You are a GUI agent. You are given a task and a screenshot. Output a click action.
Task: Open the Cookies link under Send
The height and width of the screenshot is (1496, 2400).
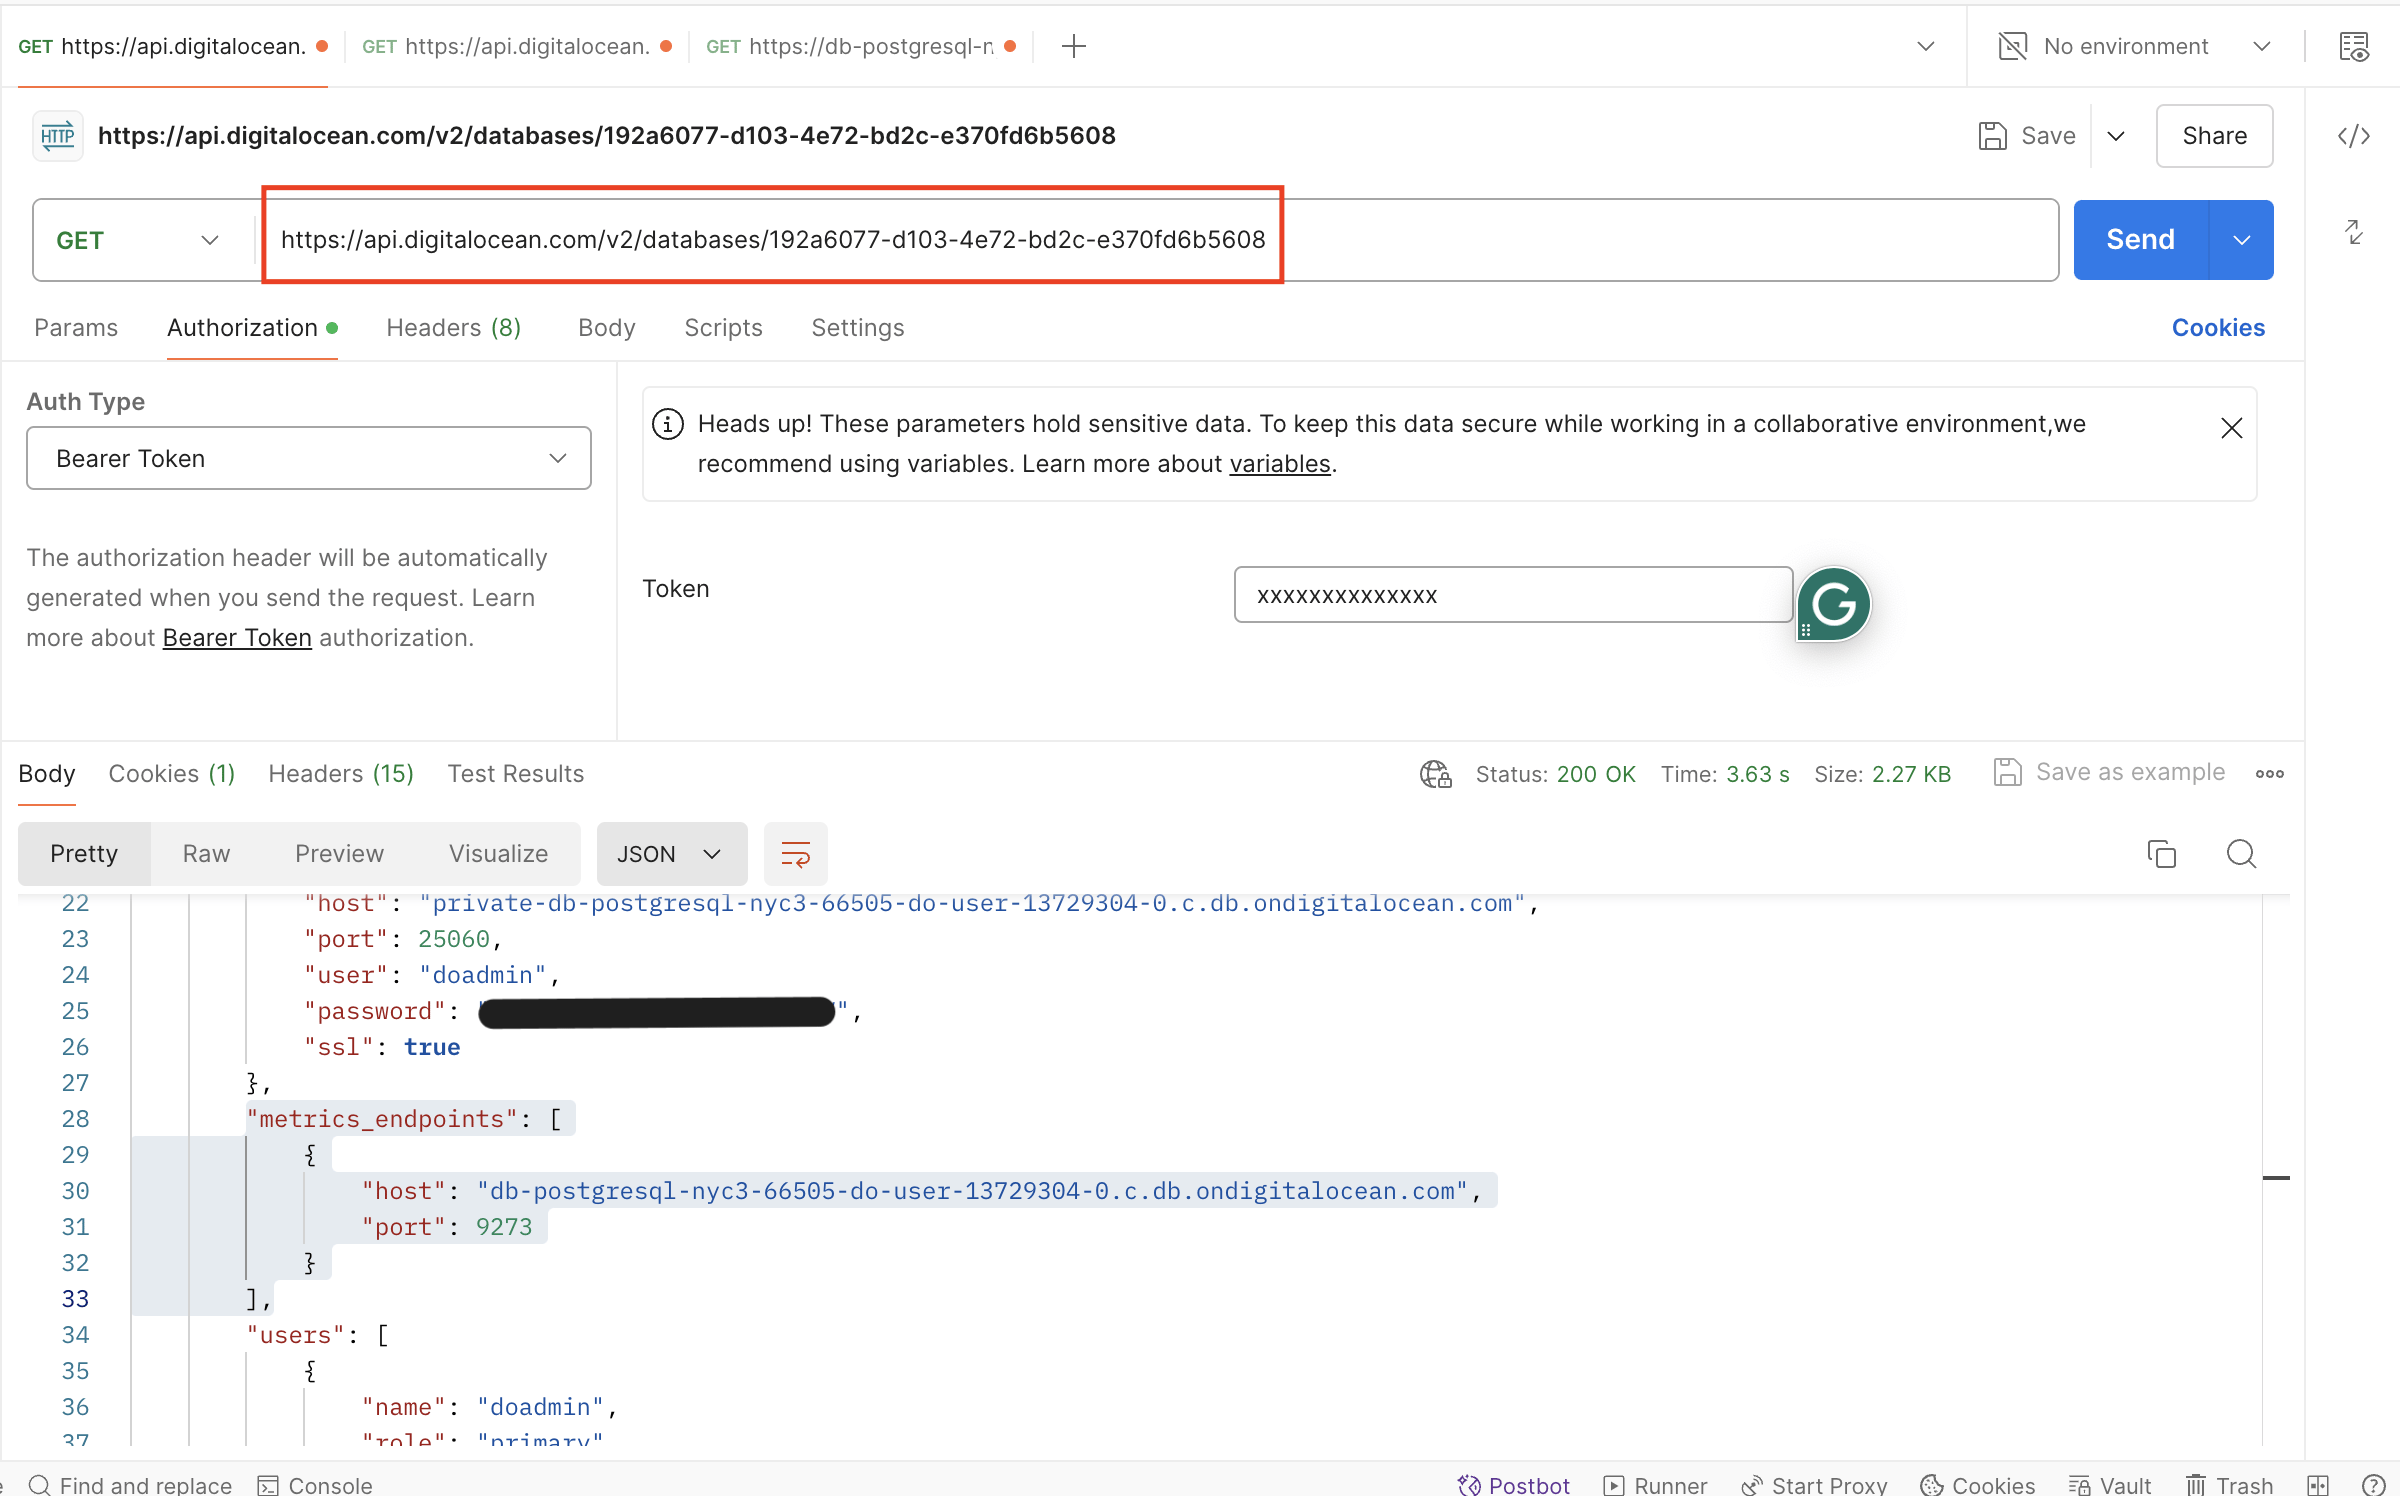click(2218, 328)
